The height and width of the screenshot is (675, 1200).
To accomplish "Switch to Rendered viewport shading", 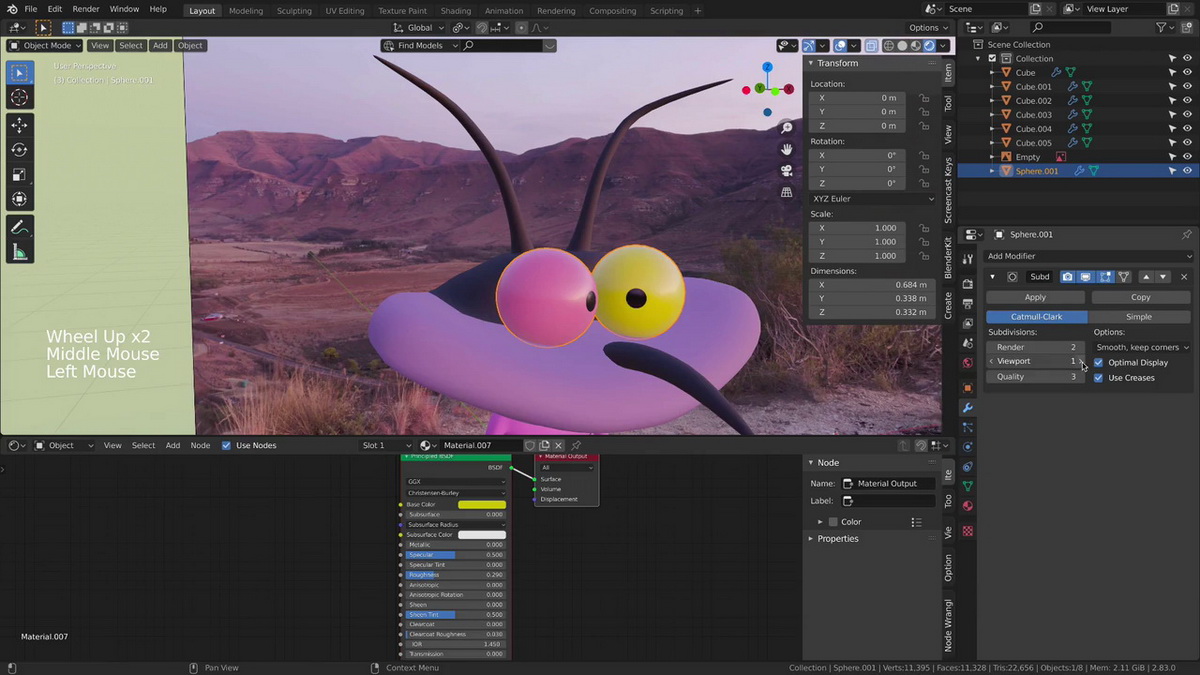I will tap(930, 45).
